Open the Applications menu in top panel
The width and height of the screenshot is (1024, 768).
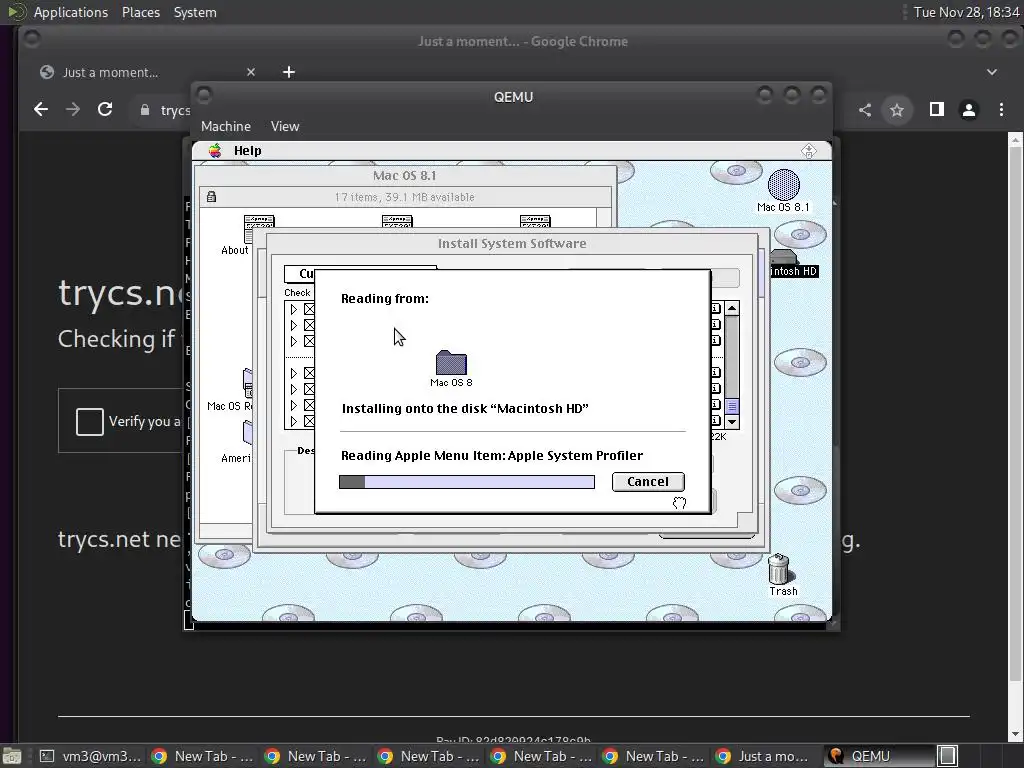pos(71,12)
